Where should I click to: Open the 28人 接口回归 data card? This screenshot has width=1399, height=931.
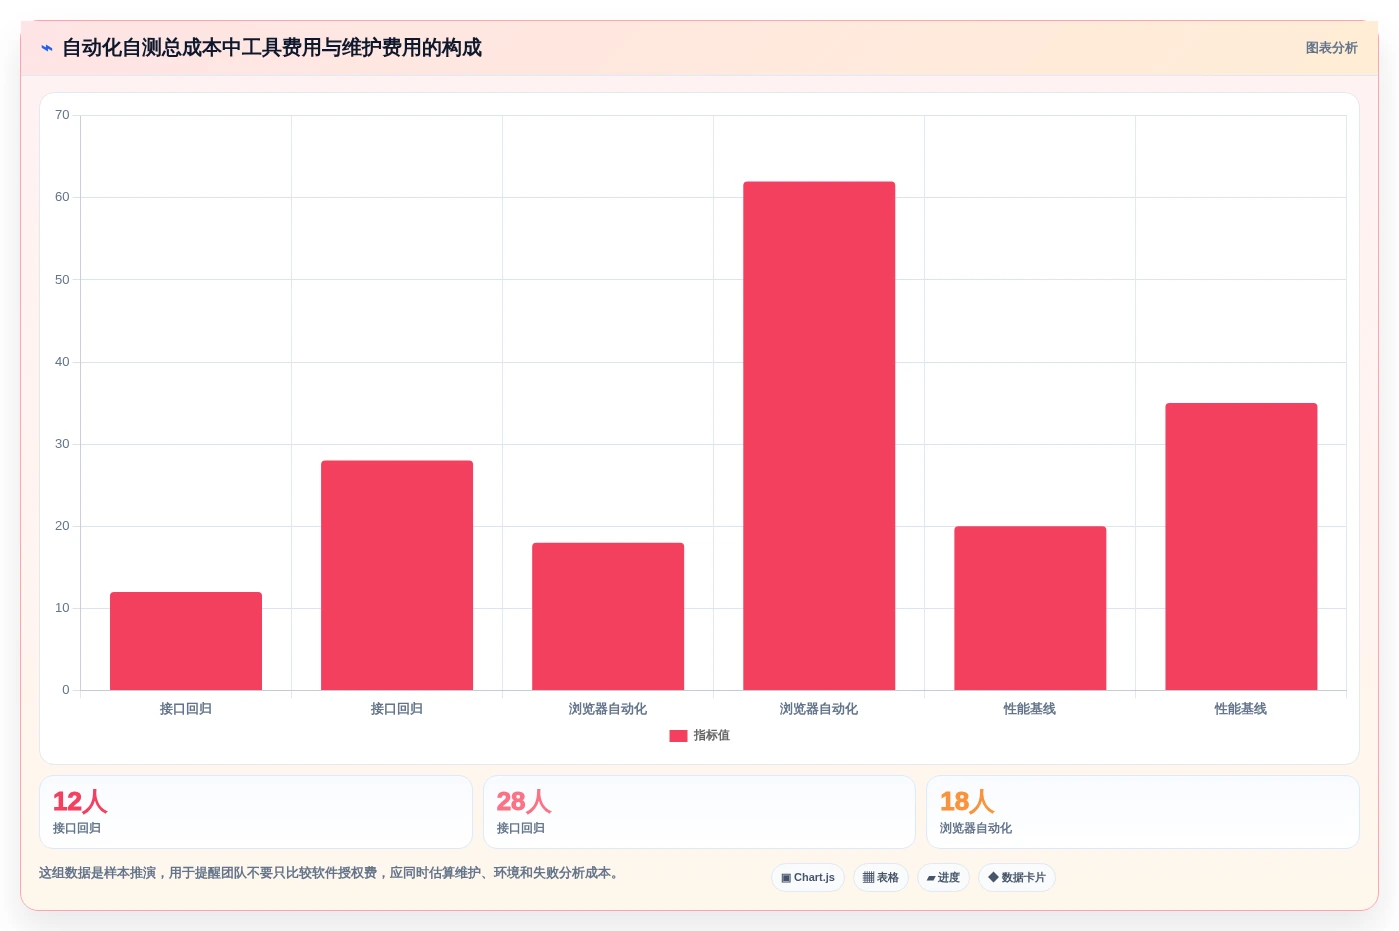click(699, 812)
